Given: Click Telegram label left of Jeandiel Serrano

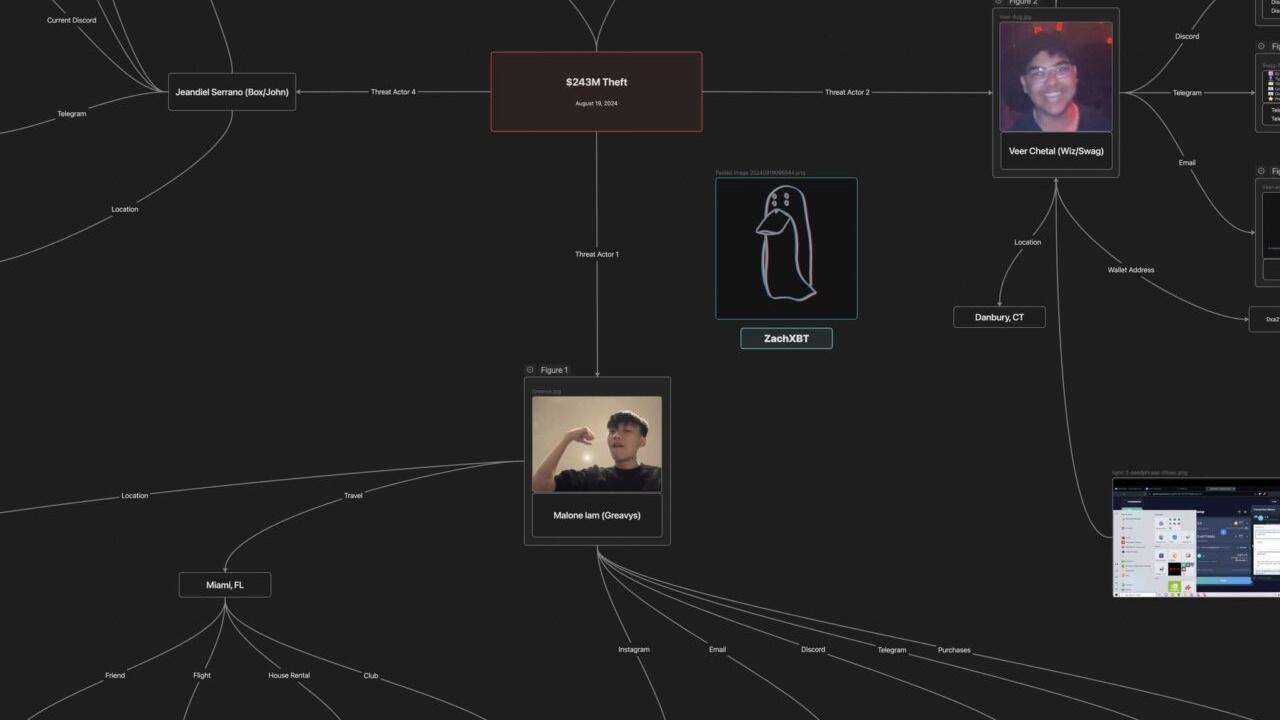Looking at the screenshot, I should pyautogui.click(x=72, y=113).
